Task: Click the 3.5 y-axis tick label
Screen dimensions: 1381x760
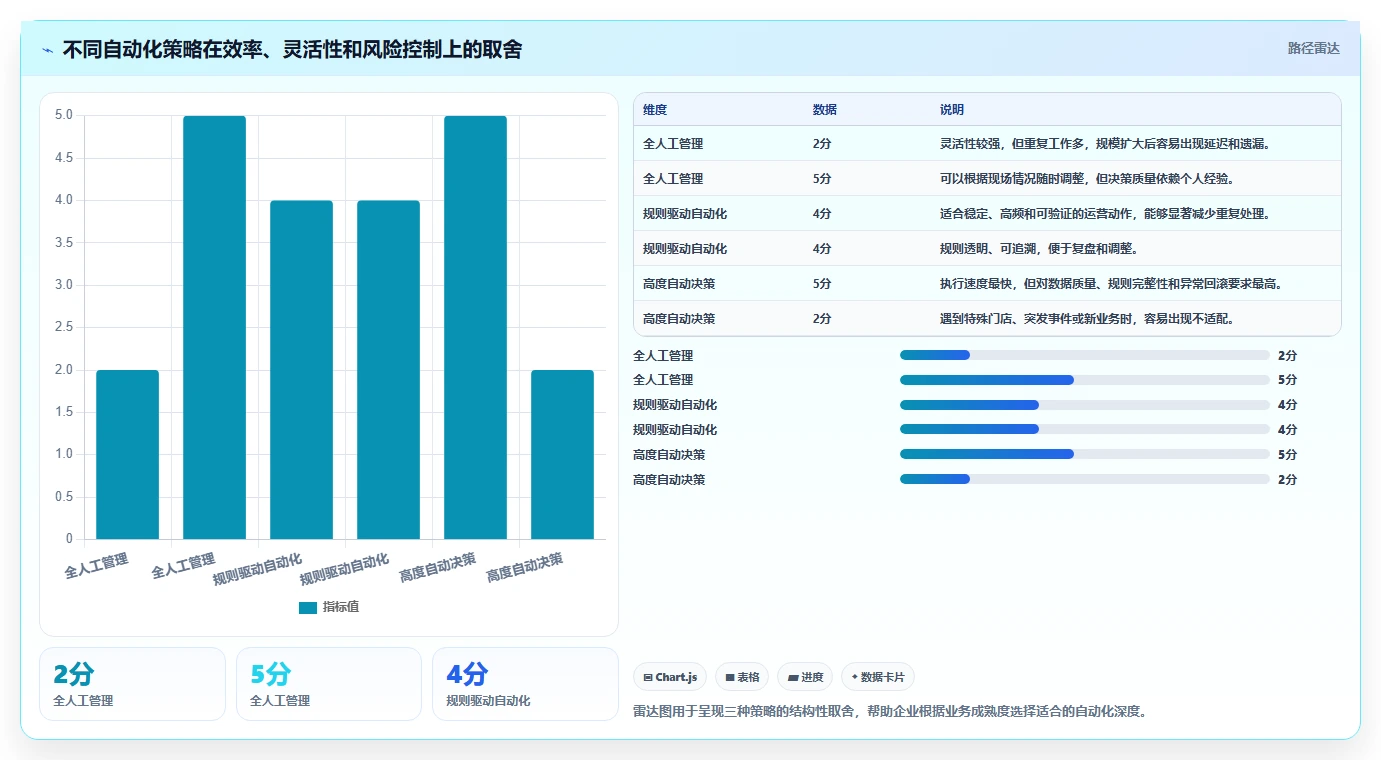Action: [x=64, y=242]
